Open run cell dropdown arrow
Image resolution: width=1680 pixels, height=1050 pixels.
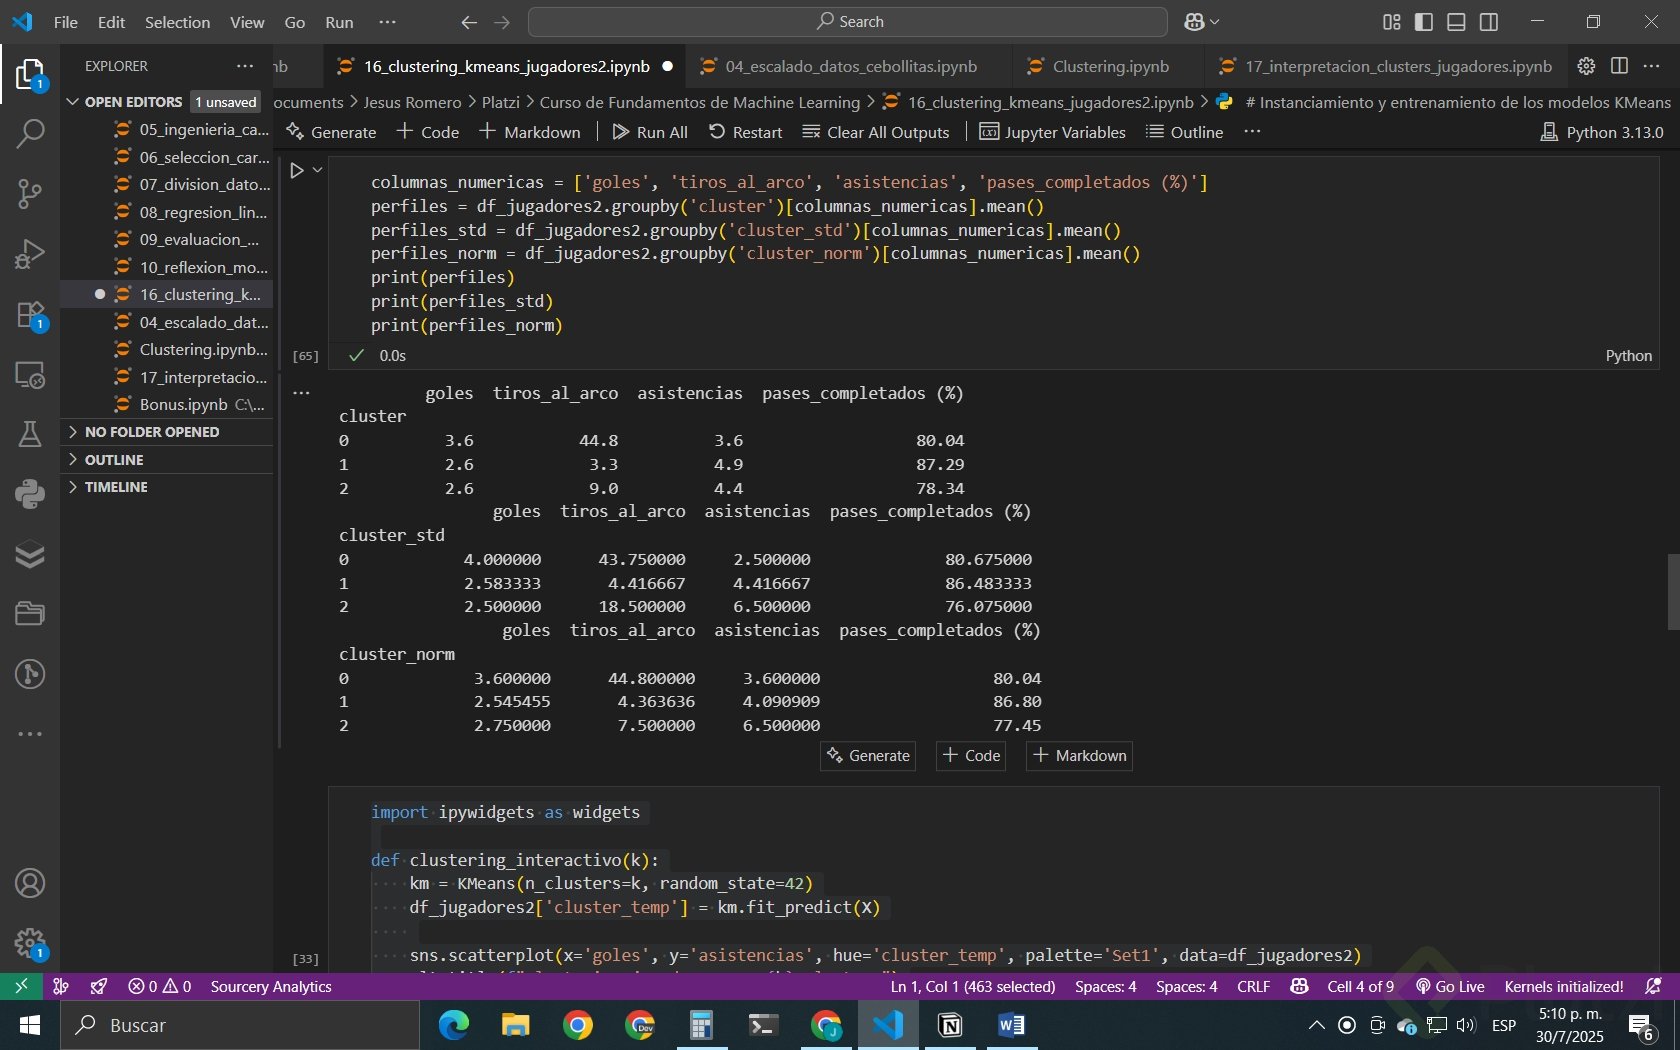click(x=318, y=170)
